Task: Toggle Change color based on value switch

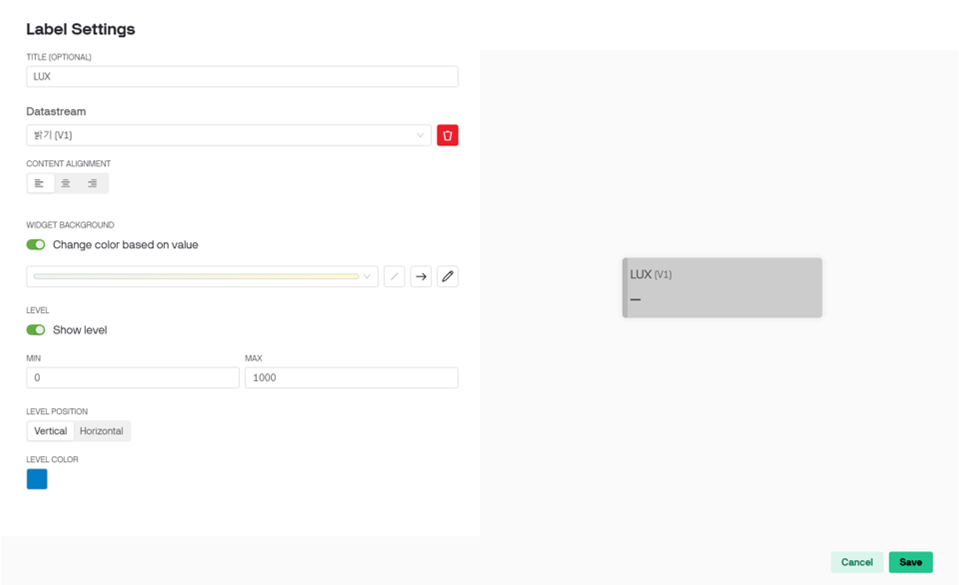Action: point(35,245)
